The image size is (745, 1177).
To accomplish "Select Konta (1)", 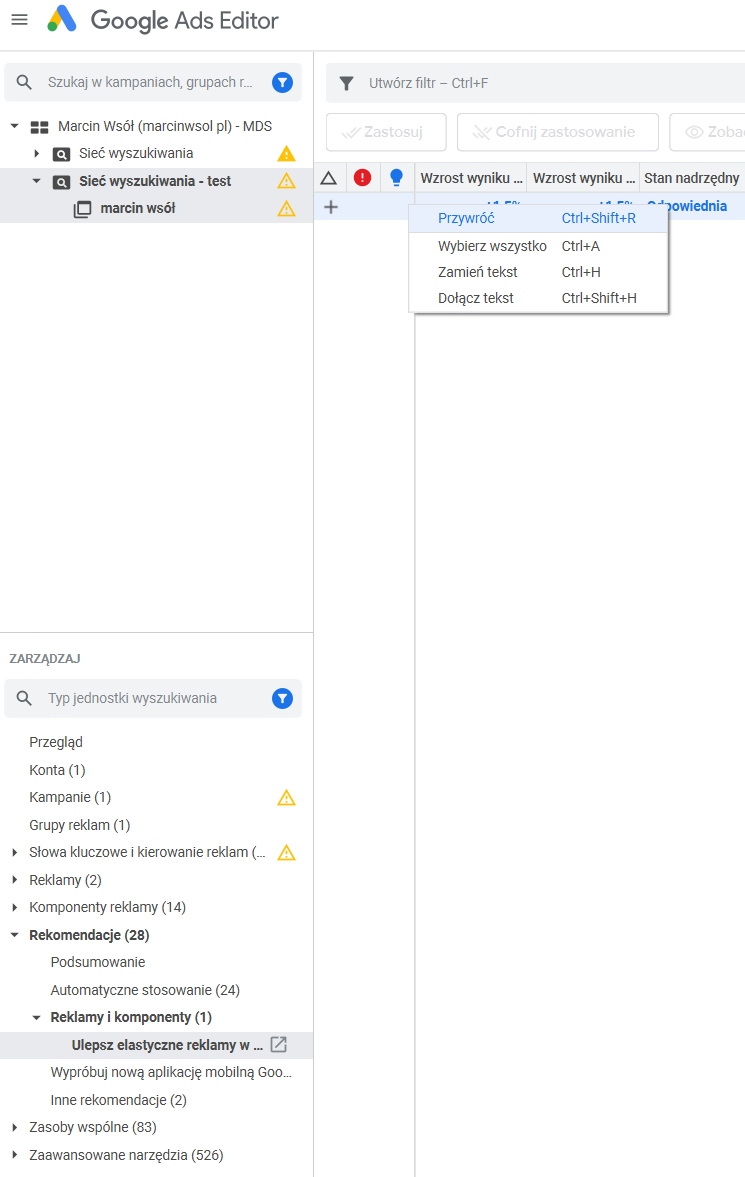I will click(x=57, y=769).
